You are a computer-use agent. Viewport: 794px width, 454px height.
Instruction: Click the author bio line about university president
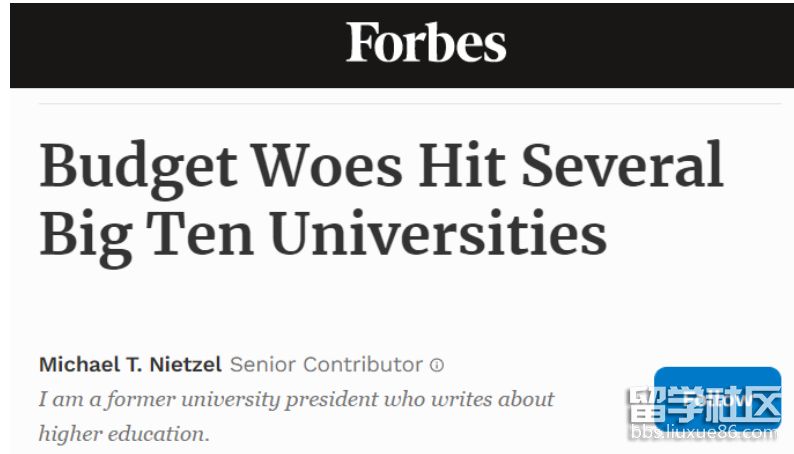[x=296, y=399]
